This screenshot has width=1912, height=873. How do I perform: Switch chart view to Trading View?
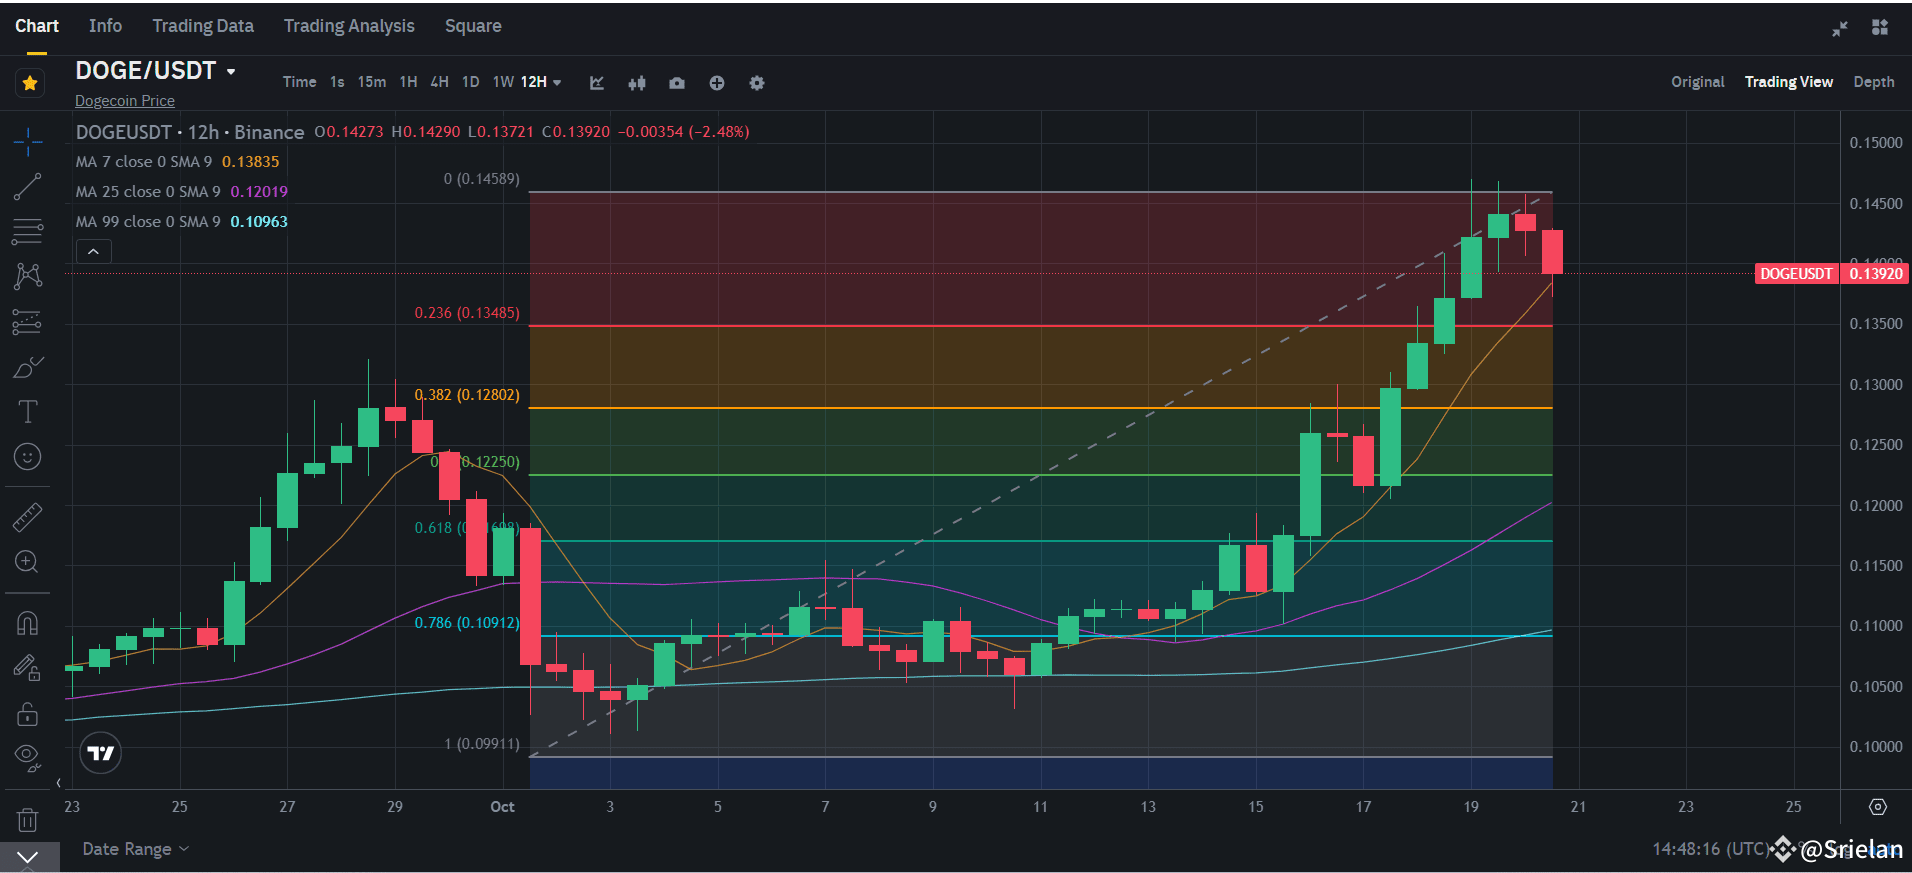[x=1789, y=82]
